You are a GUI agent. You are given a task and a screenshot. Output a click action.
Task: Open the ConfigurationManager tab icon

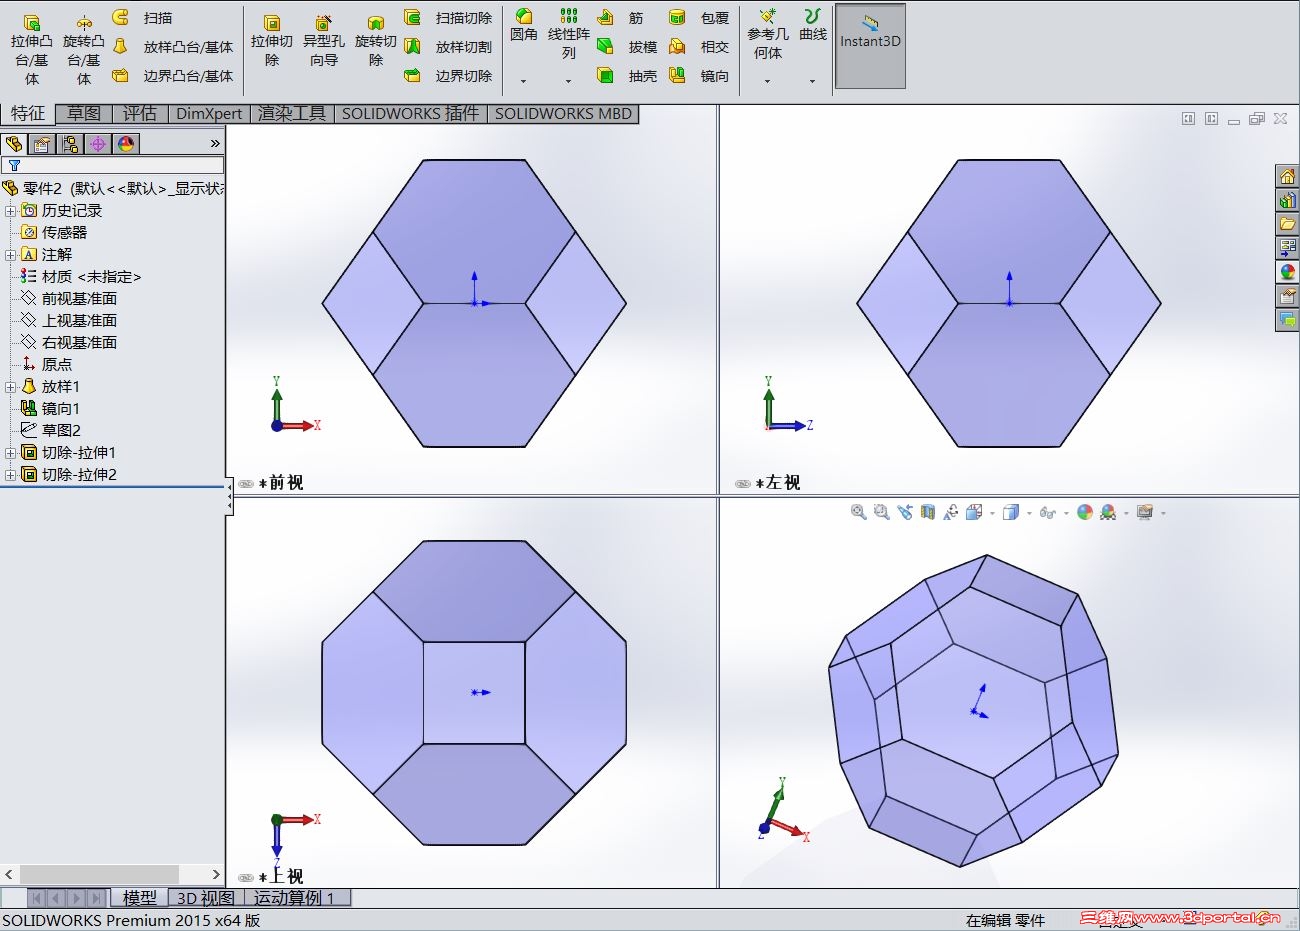70,144
